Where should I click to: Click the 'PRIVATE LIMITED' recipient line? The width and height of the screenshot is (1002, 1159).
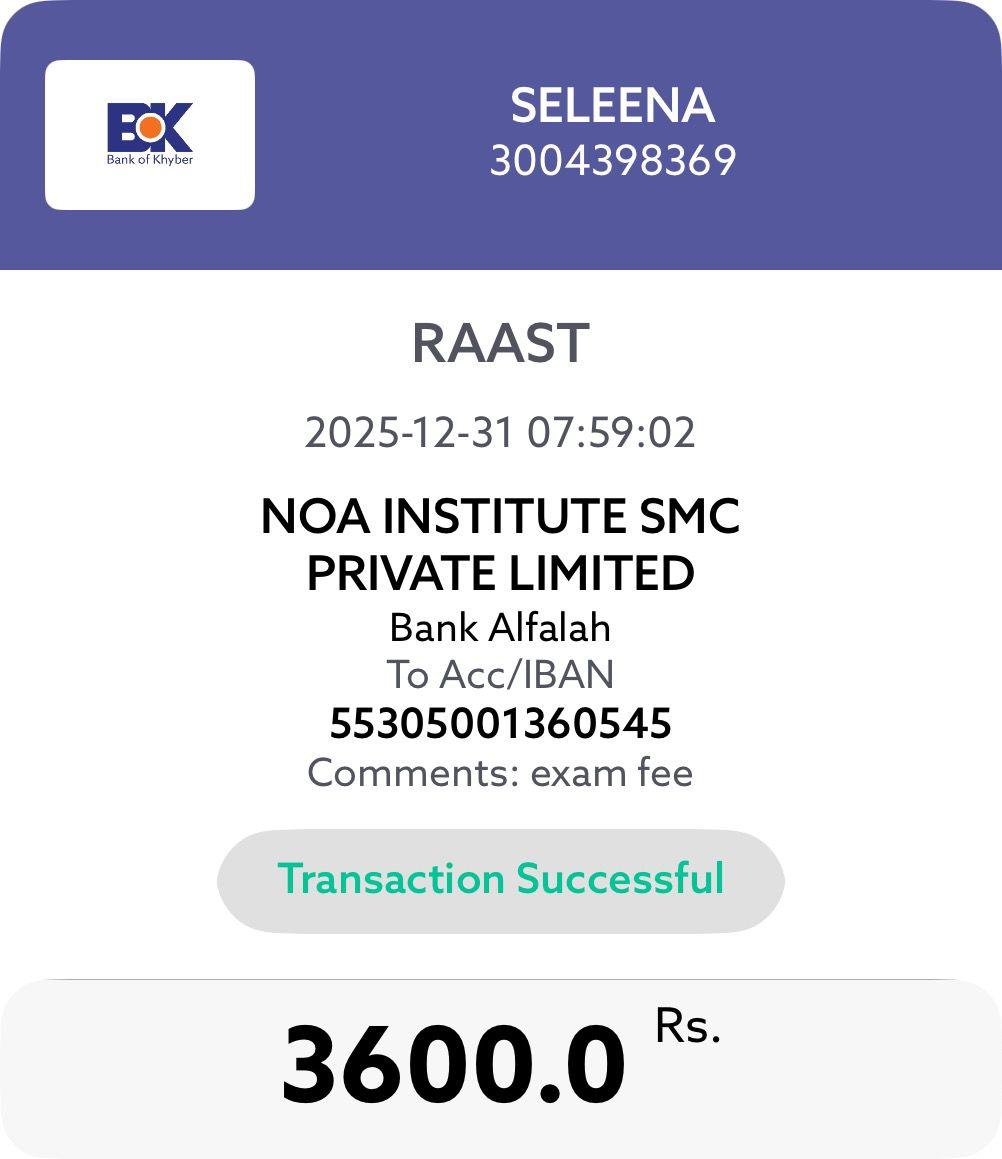point(500,574)
